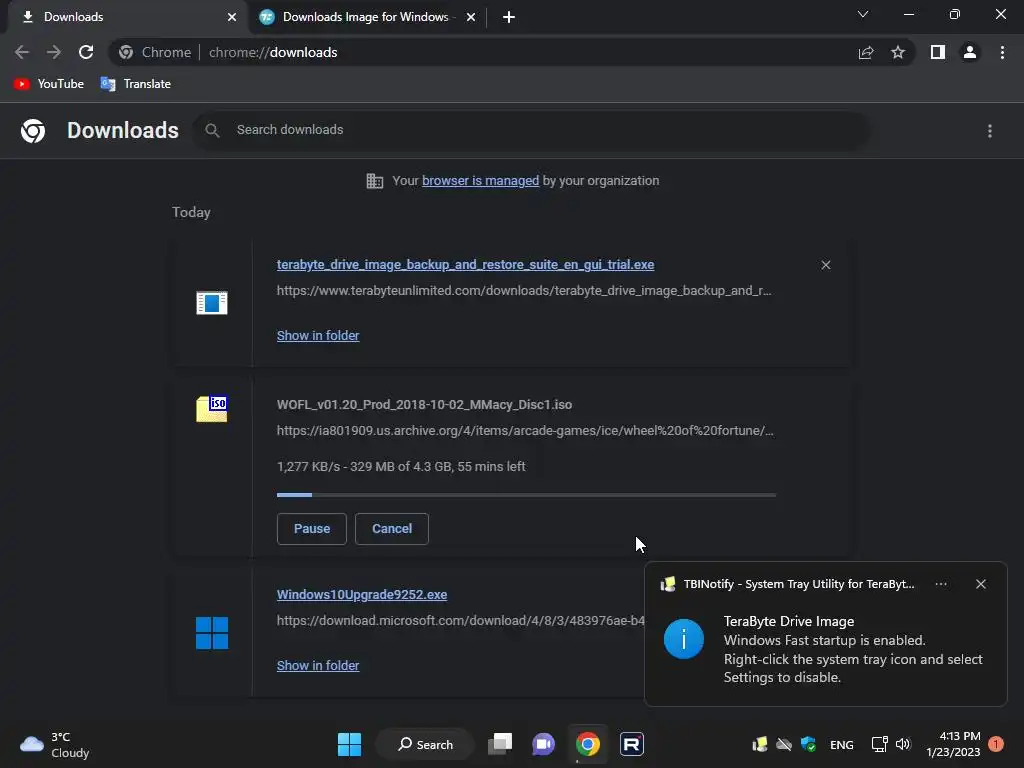Open the browser is managed link

(x=480, y=181)
